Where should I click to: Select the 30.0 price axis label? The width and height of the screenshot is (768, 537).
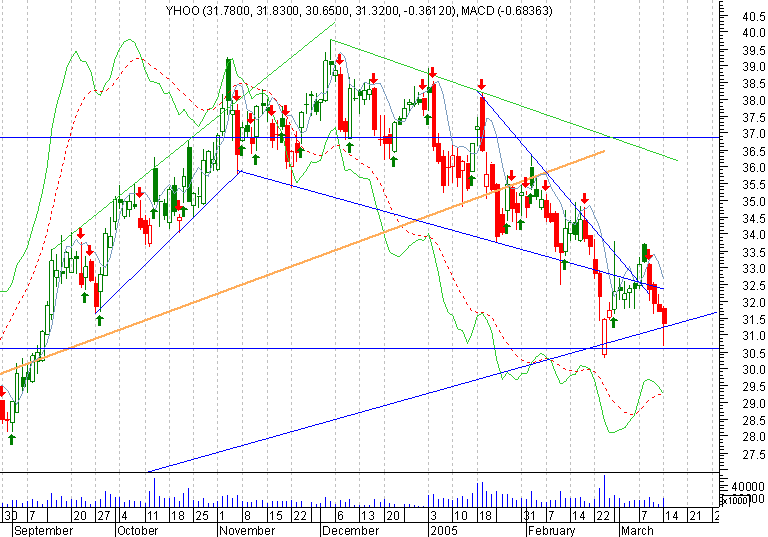pos(753,370)
